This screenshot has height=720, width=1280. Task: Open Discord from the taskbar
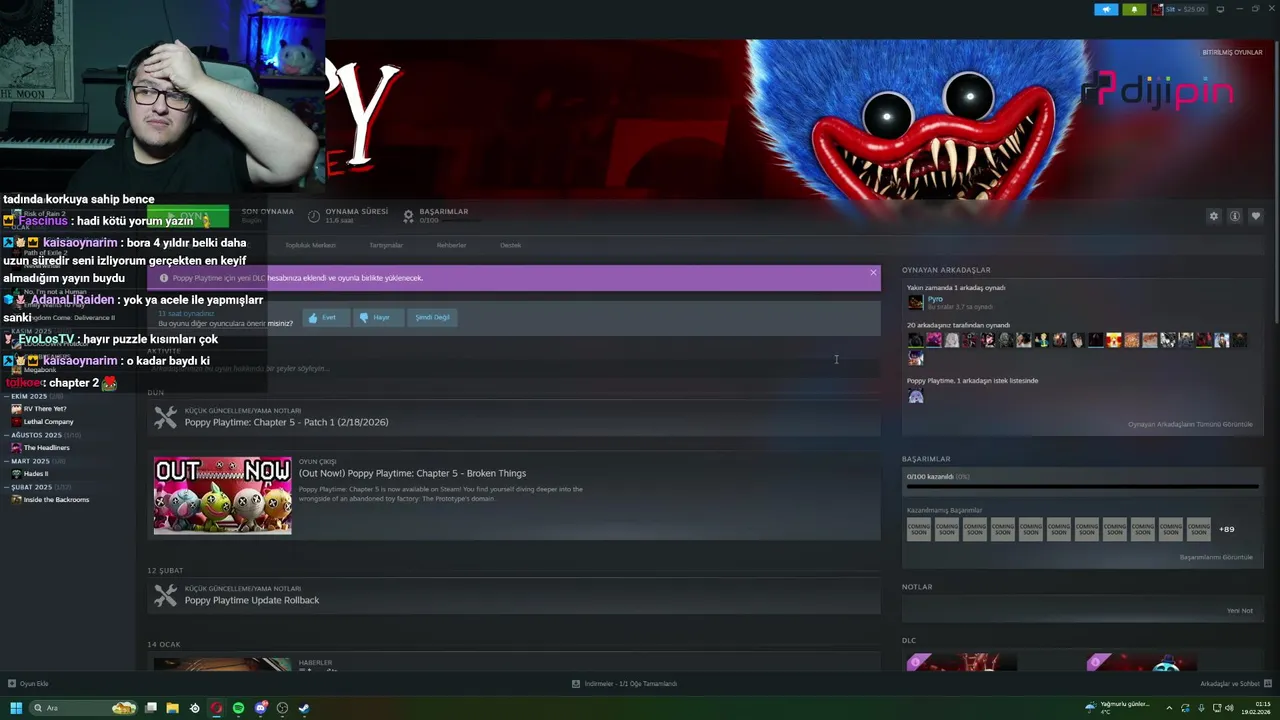pyautogui.click(x=260, y=708)
